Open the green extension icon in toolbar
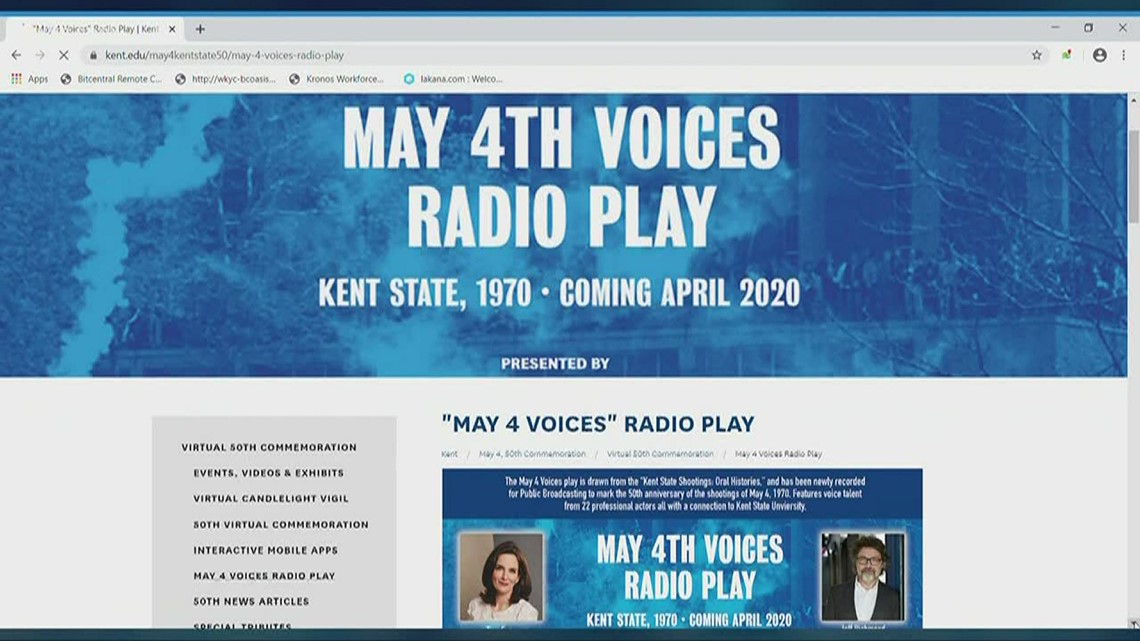The width and height of the screenshot is (1140, 641). [1067, 55]
